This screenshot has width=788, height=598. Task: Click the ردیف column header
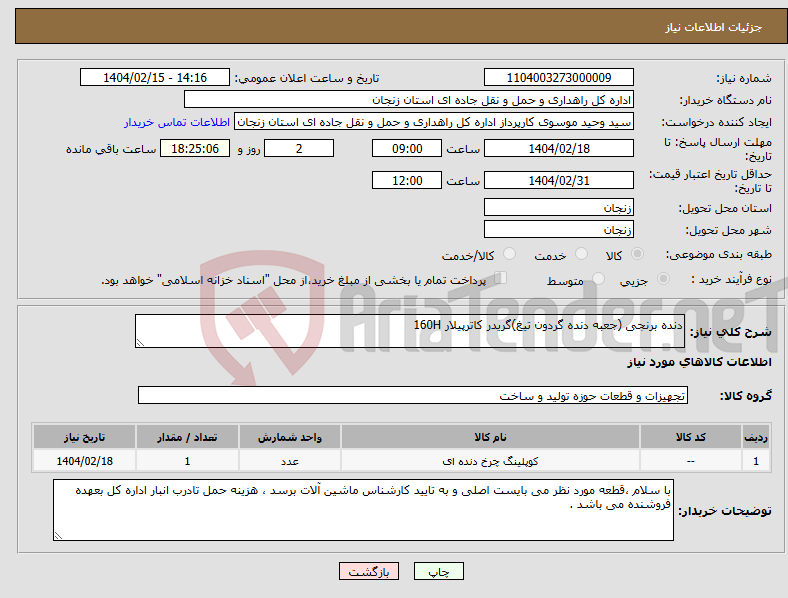coord(756,437)
